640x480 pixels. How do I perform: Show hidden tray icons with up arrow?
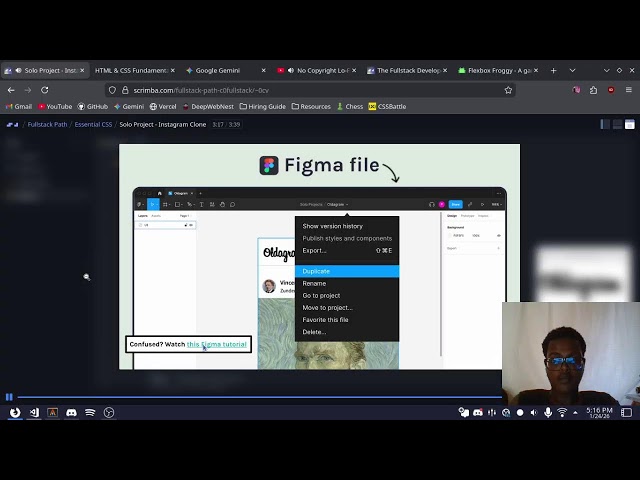pos(576,413)
